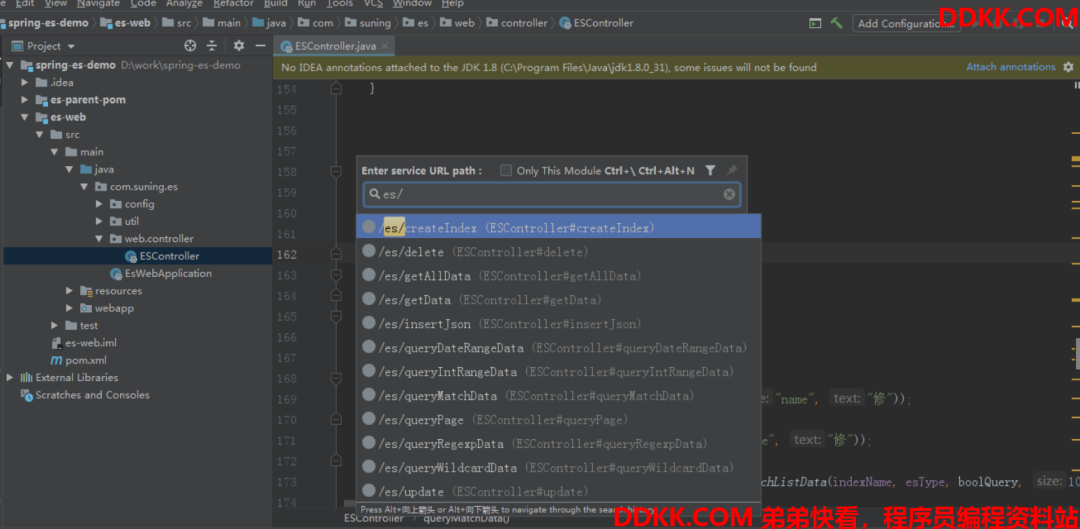Click the round icon beside /es/createIndex
This screenshot has width=1080, height=529.
(369, 227)
